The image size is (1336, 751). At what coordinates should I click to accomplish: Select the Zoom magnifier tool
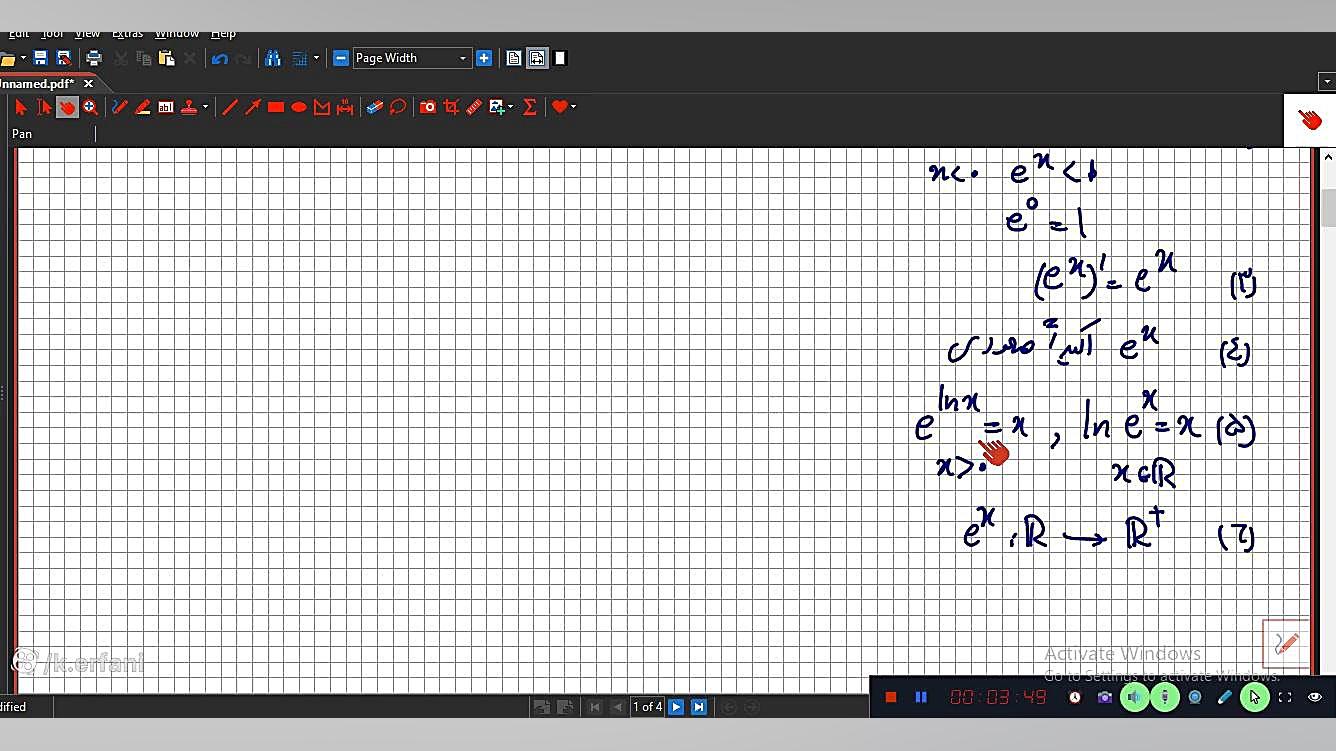click(x=90, y=107)
